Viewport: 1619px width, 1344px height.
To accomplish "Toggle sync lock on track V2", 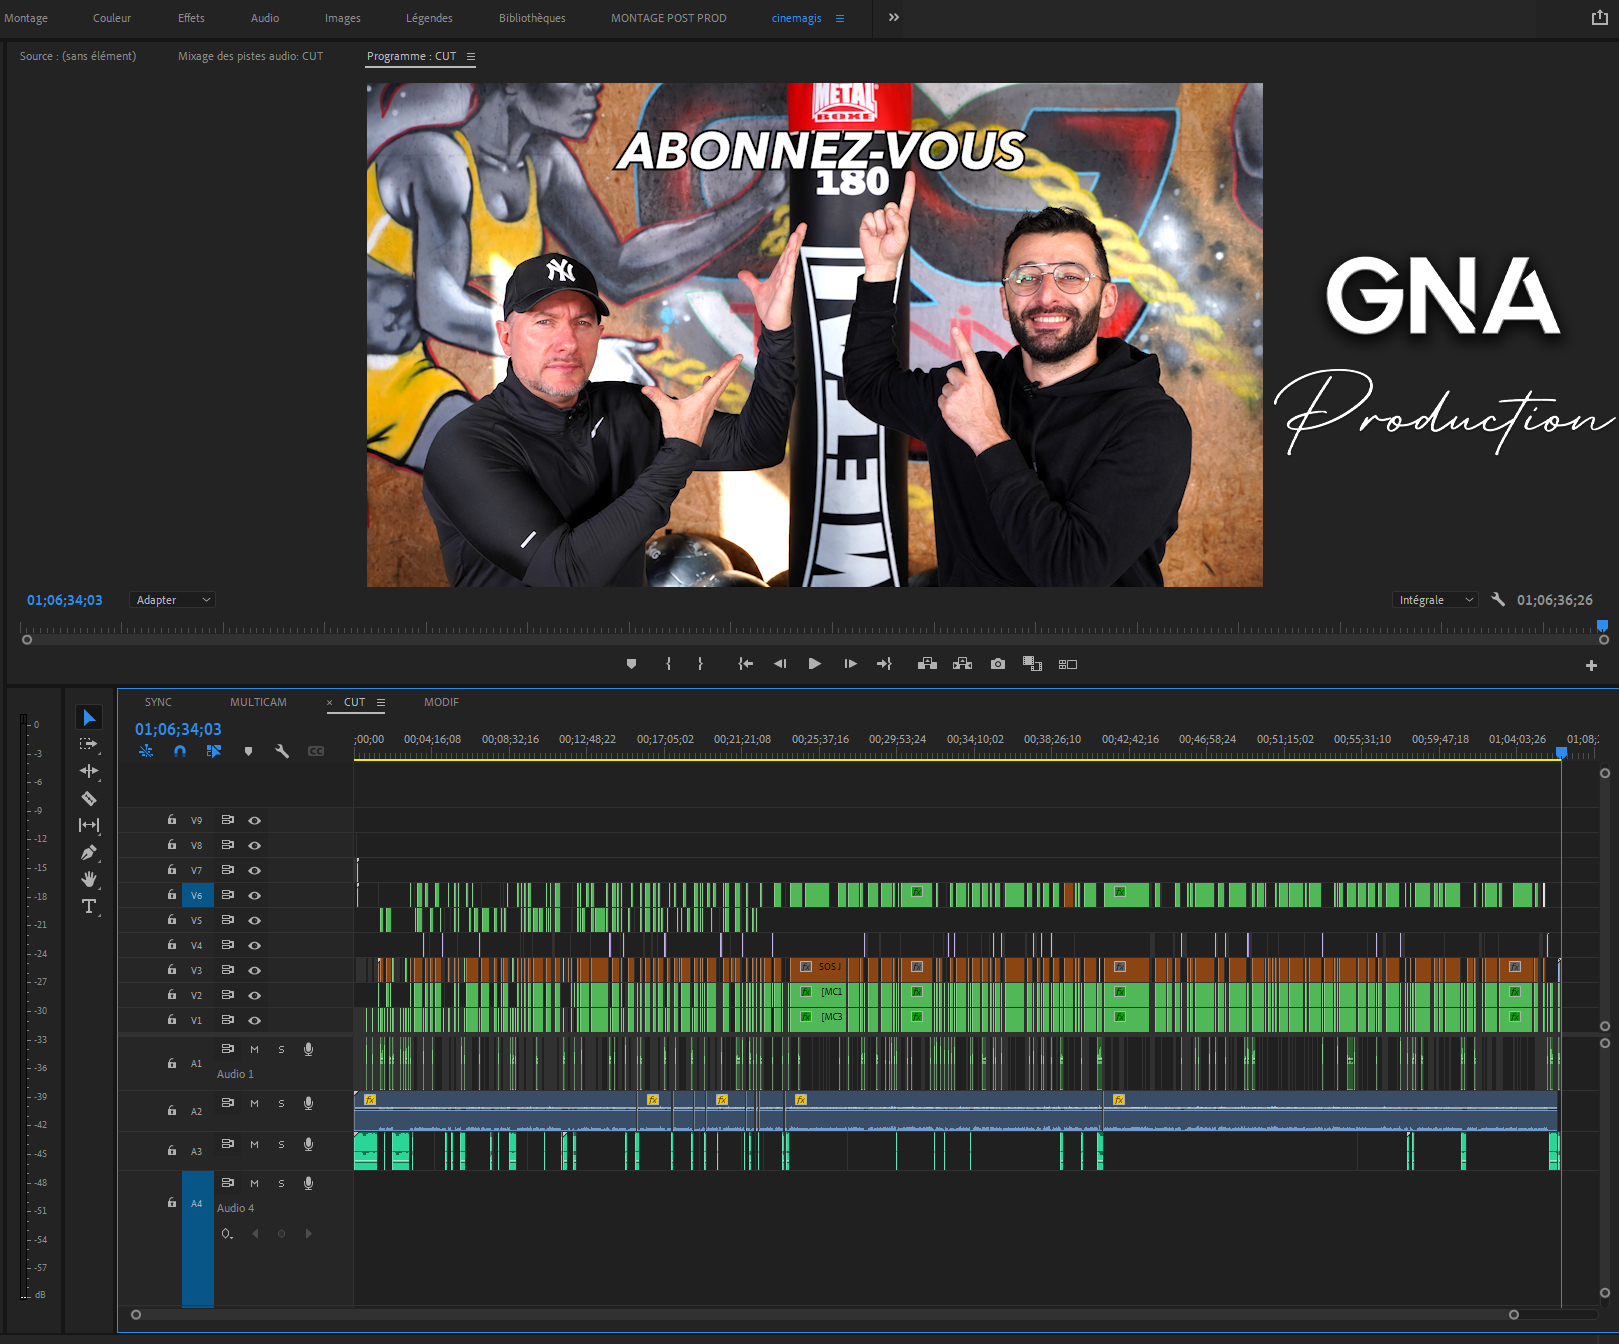I will coord(228,995).
